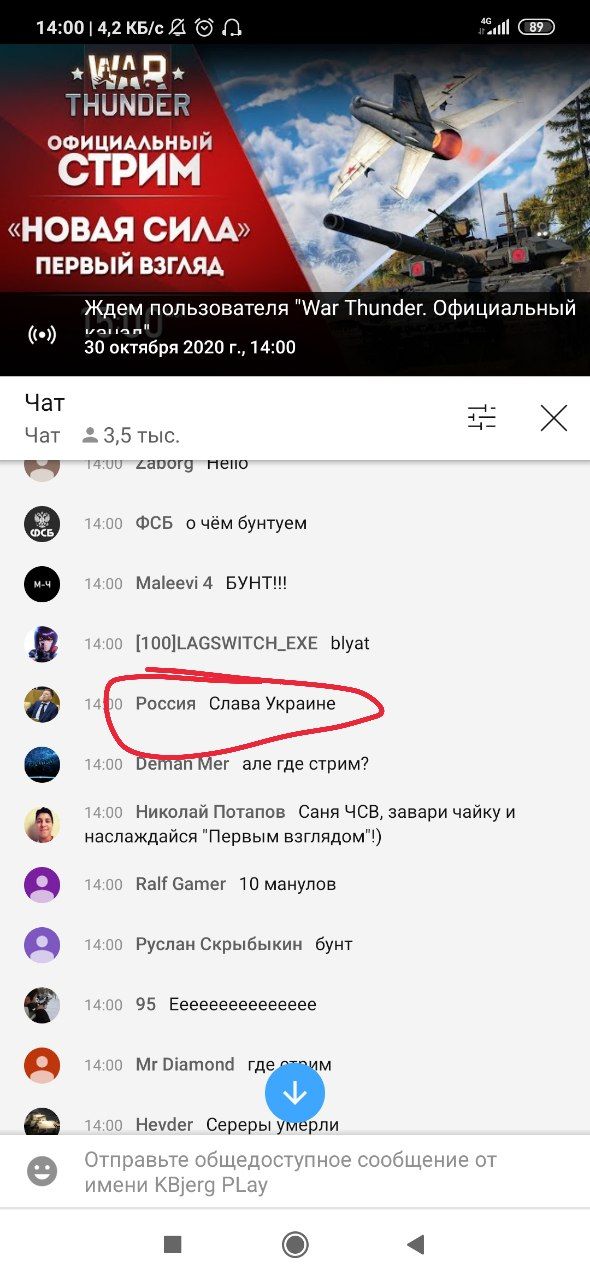590x1280 pixels.
Task: Tap Android home navigation button
Action: (x=295, y=1244)
